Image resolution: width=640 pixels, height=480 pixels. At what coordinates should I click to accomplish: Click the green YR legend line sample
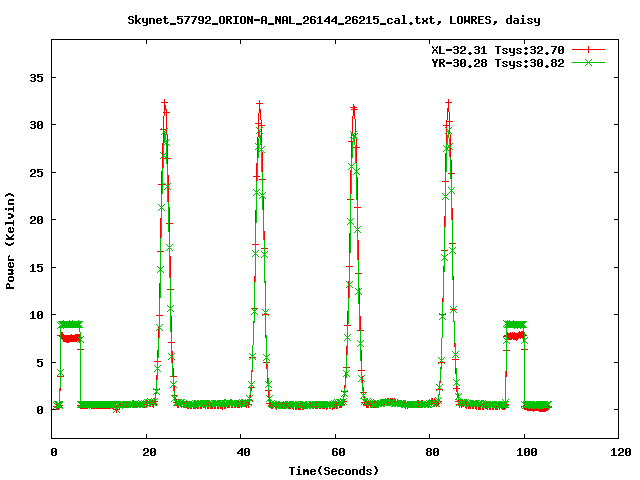pyautogui.click(x=588, y=62)
